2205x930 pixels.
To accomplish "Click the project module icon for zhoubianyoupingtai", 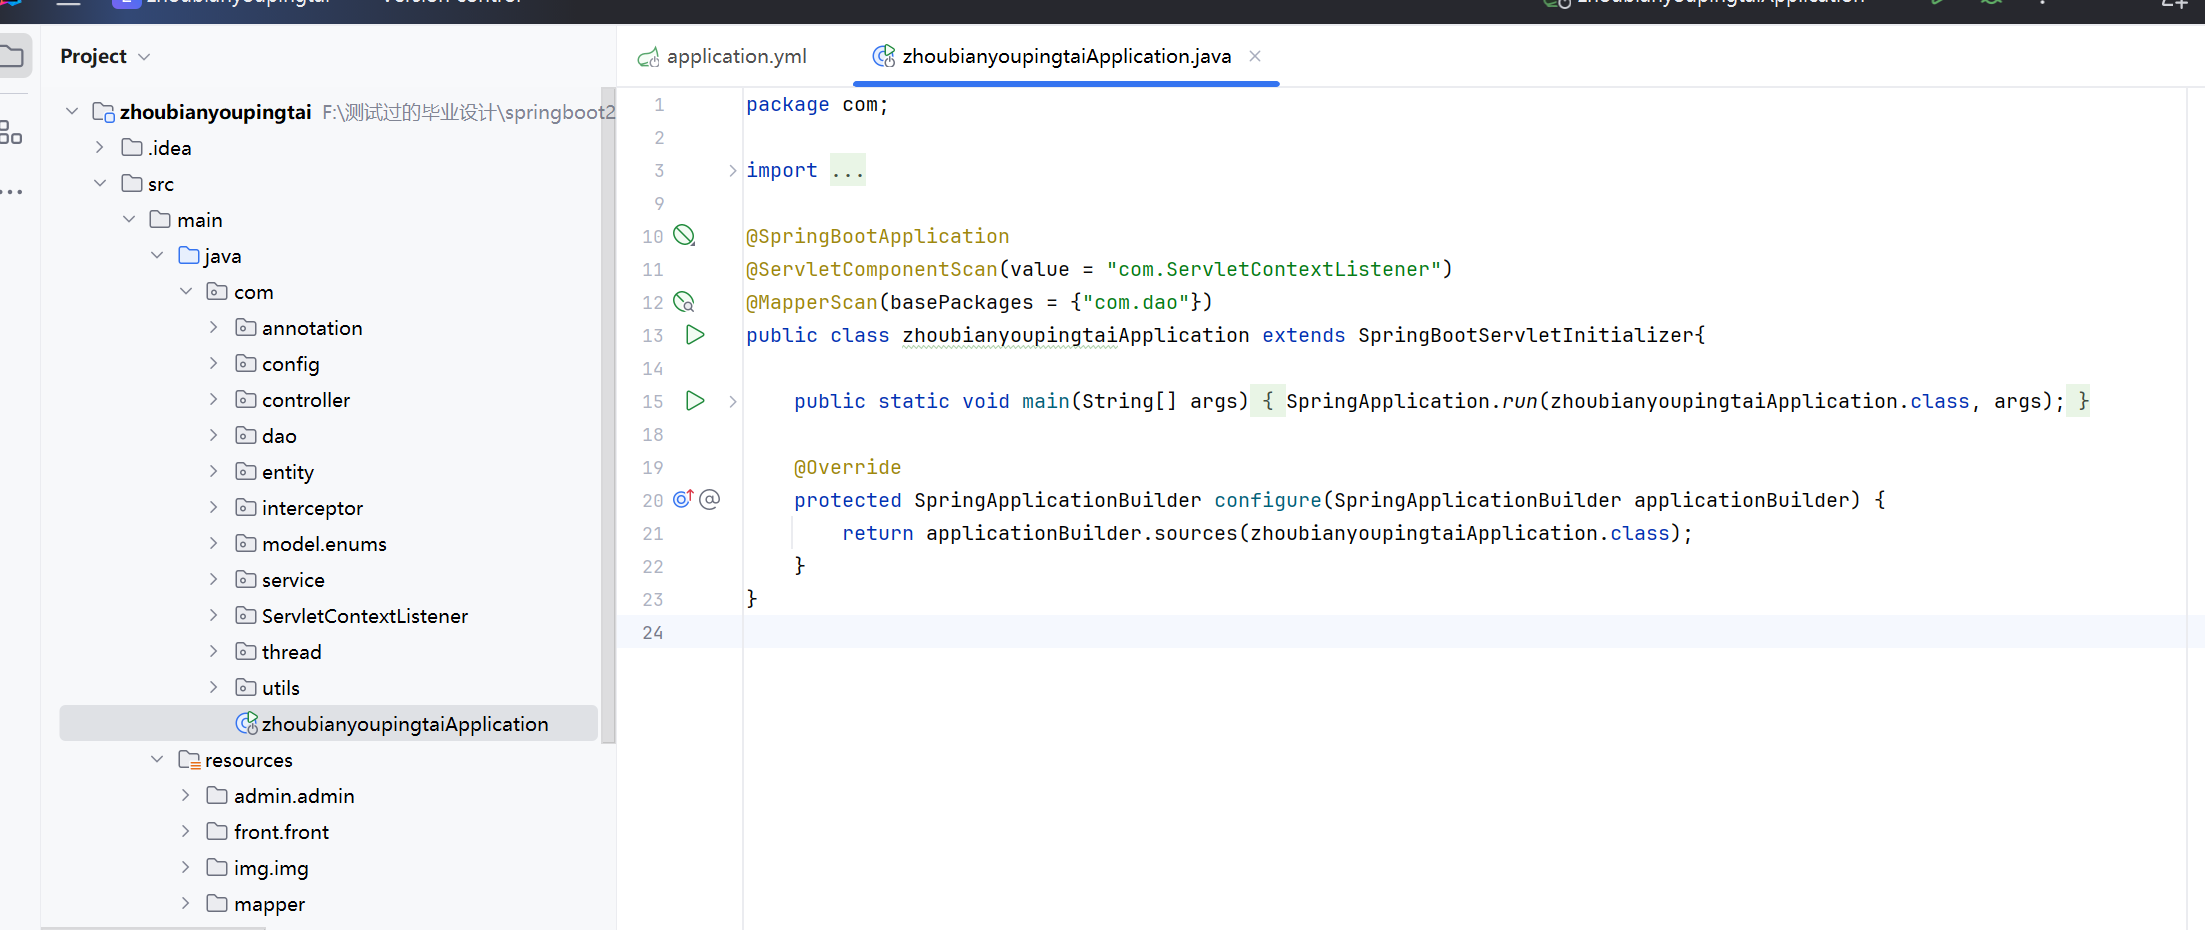I will (x=103, y=112).
